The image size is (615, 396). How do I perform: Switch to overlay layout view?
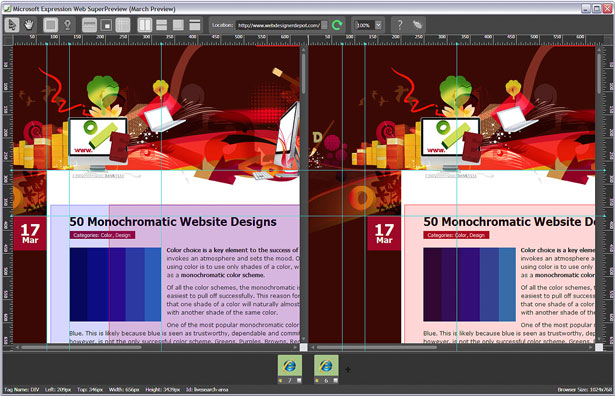click(x=178, y=25)
